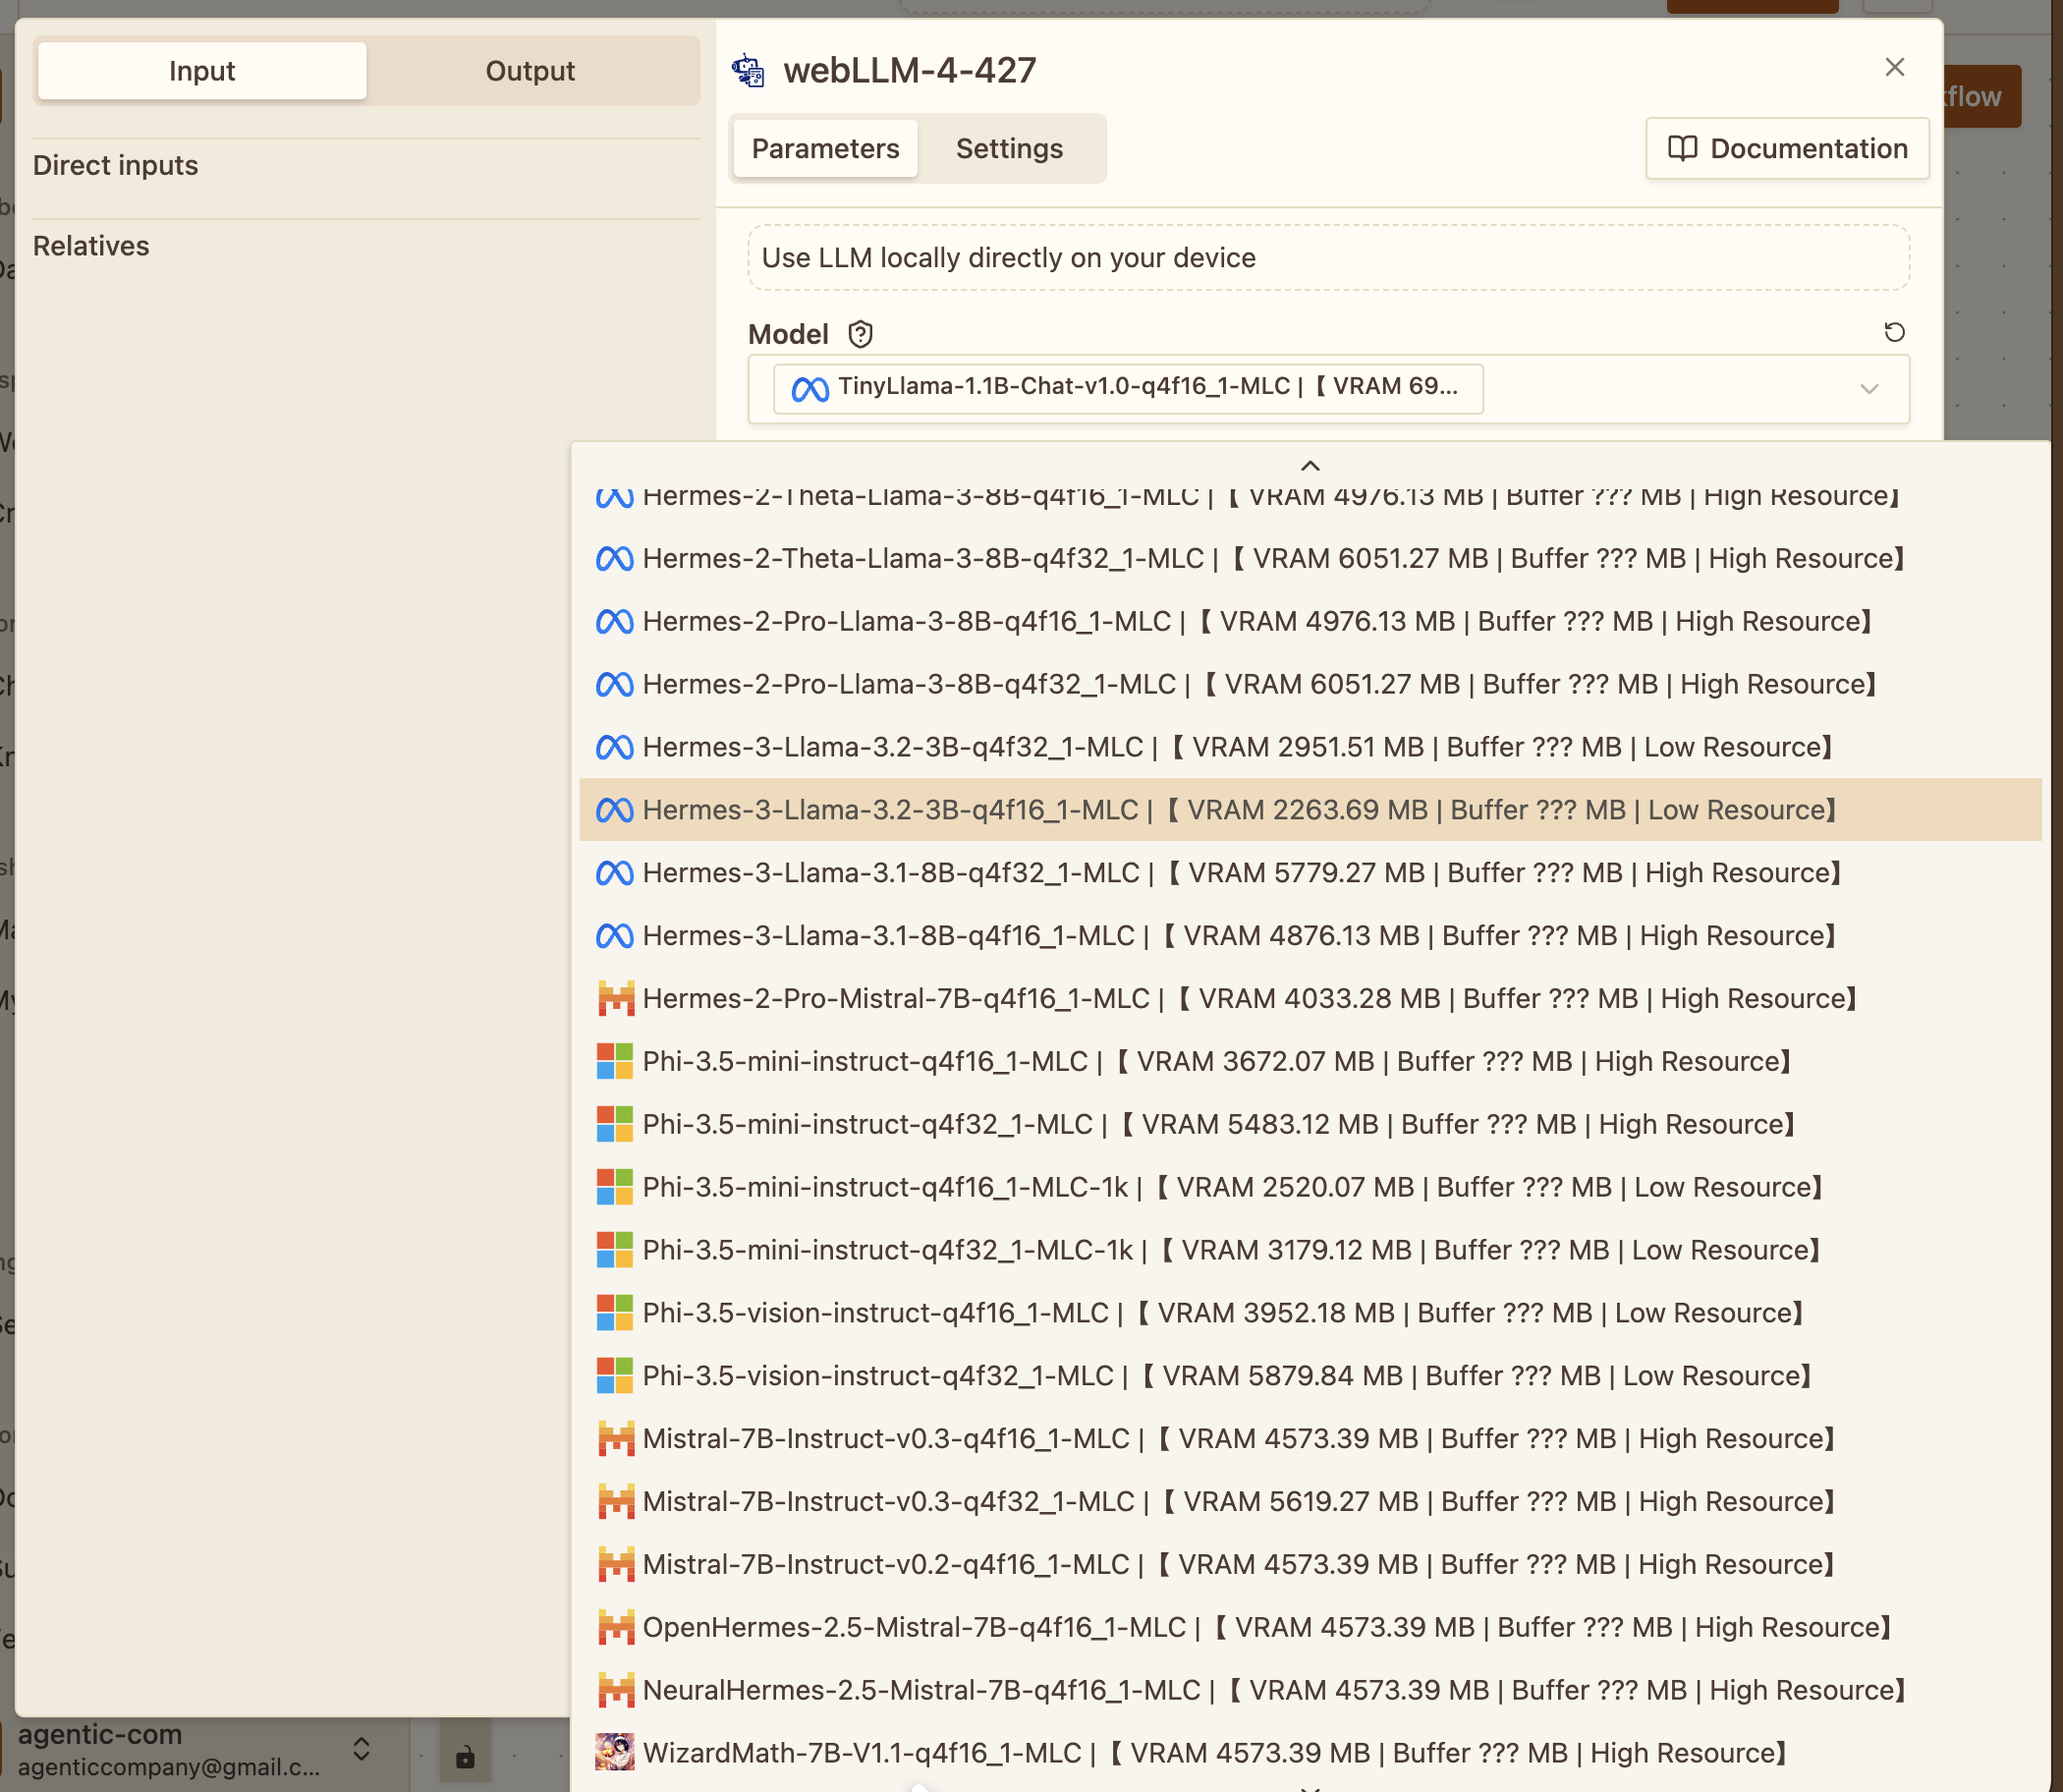The image size is (2063, 1792).
Task: Click Meta icon of Hermes-2-Theta q4f32 row
Action: tap(614, 559)
